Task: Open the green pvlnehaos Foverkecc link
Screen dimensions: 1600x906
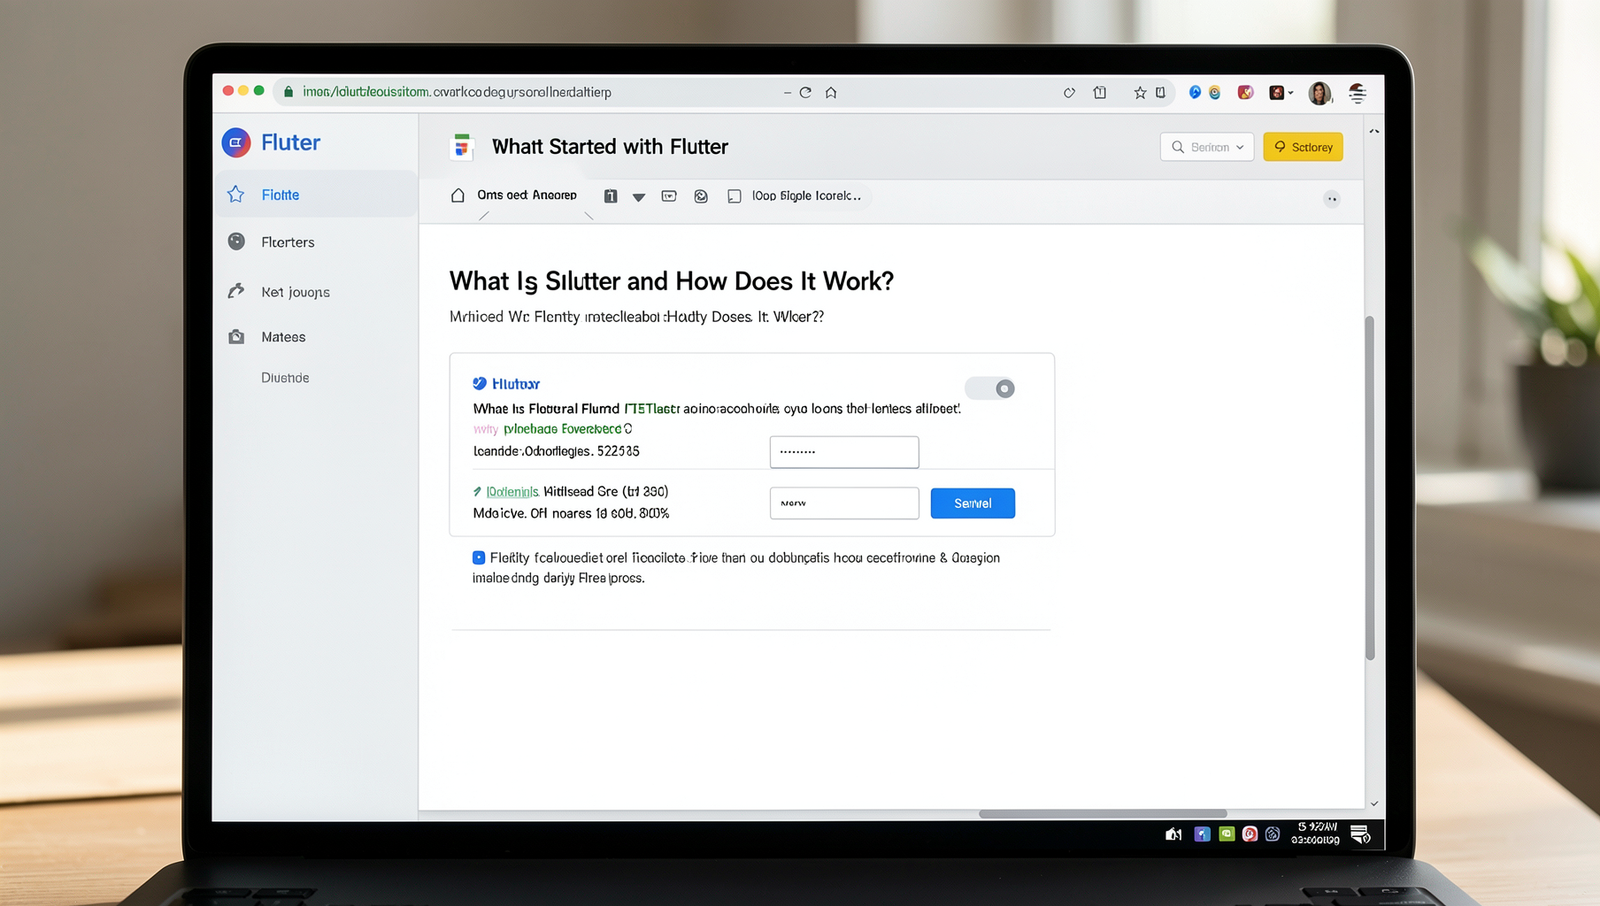Action: point(562,429)
